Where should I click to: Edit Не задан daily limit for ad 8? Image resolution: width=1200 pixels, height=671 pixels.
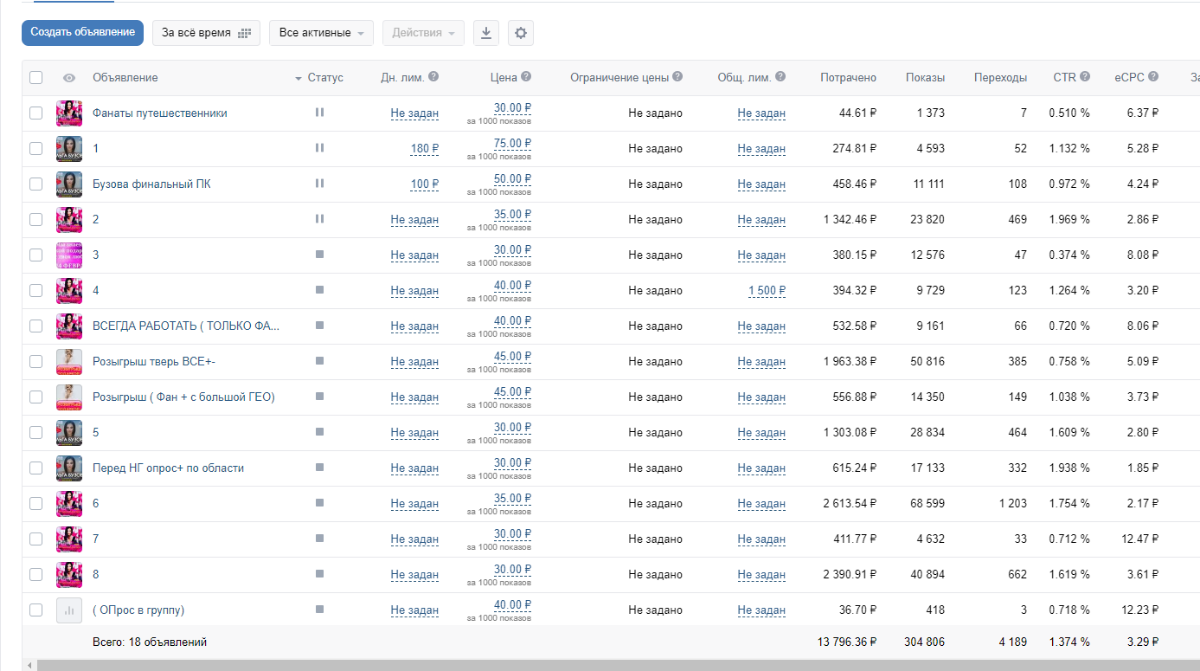tap(415, 575)
